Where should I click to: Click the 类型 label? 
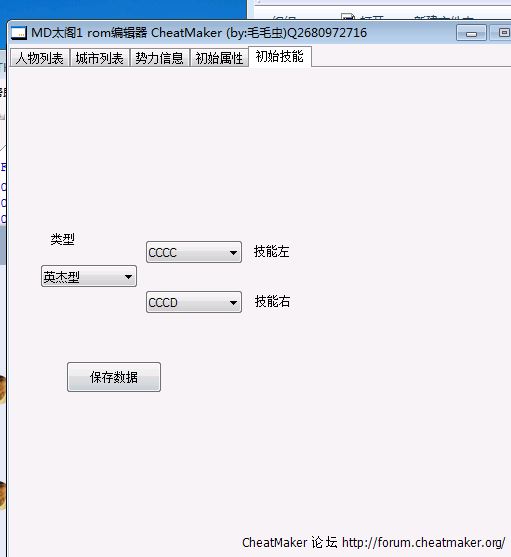point(62,239)
